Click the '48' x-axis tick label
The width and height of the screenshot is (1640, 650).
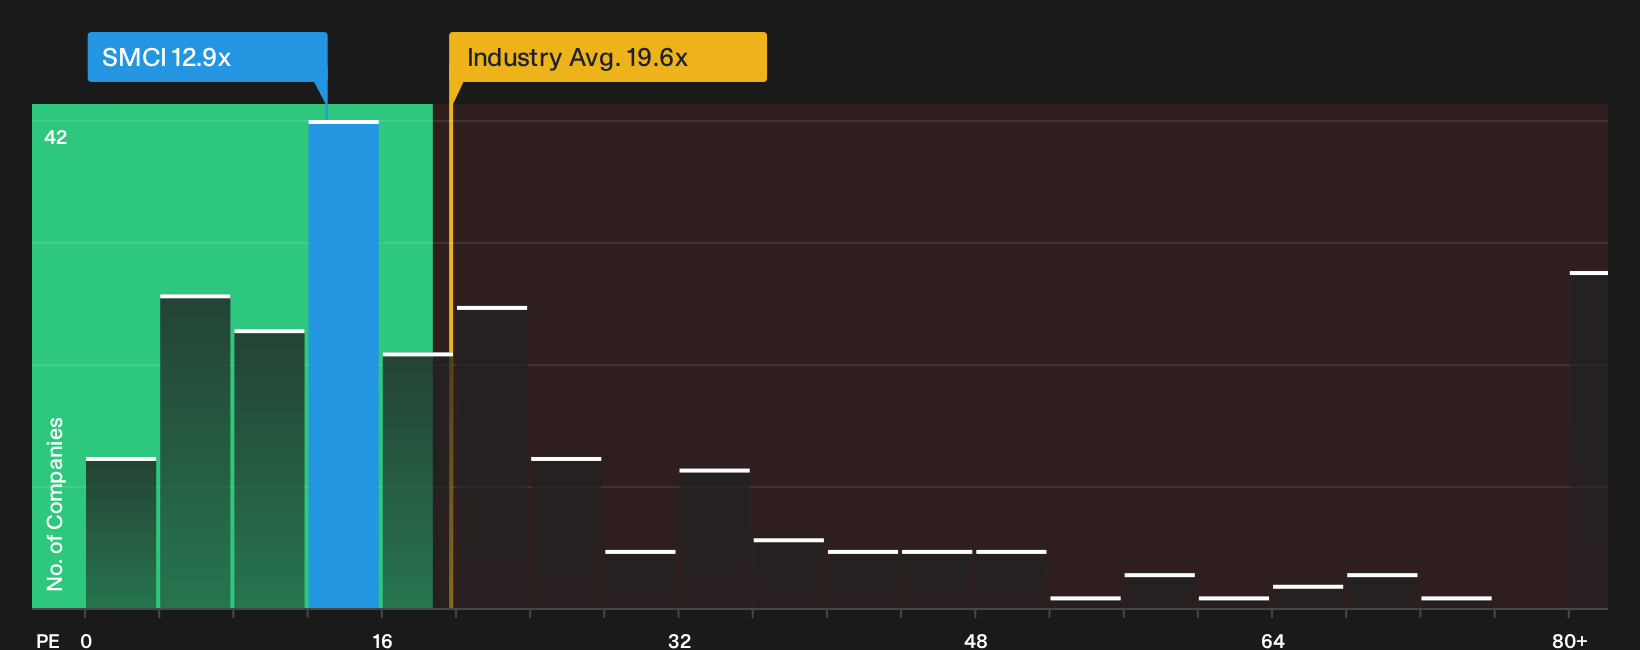point(975,640)
